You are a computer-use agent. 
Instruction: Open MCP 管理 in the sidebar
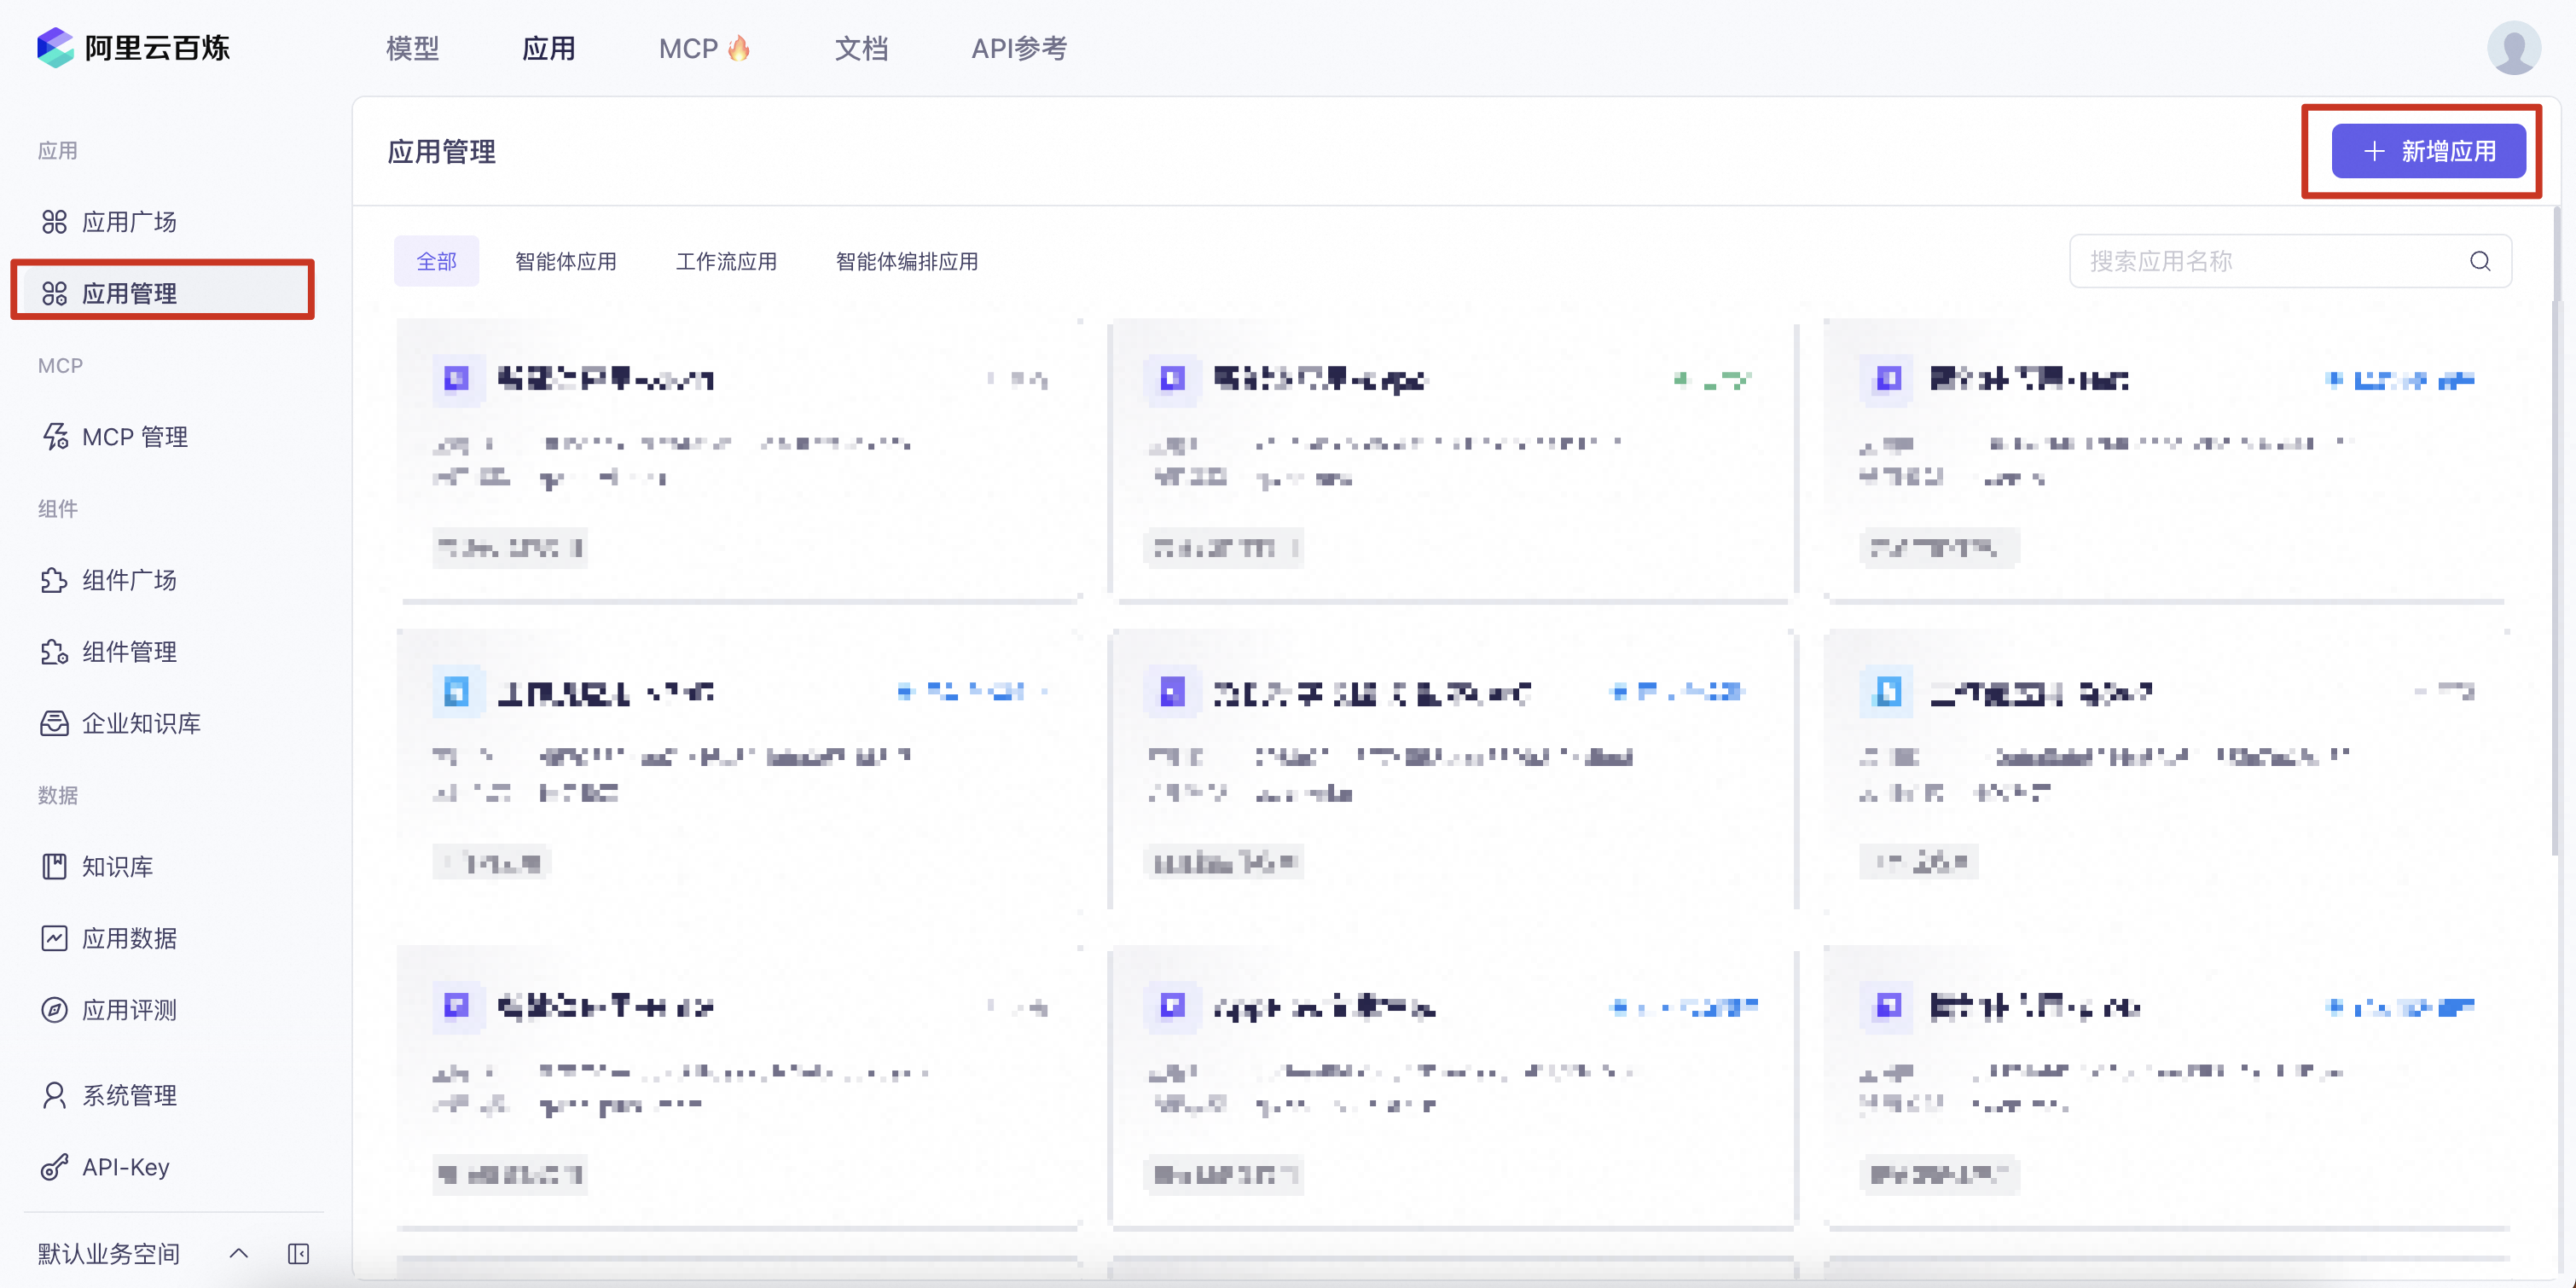[x=134, y=437]
